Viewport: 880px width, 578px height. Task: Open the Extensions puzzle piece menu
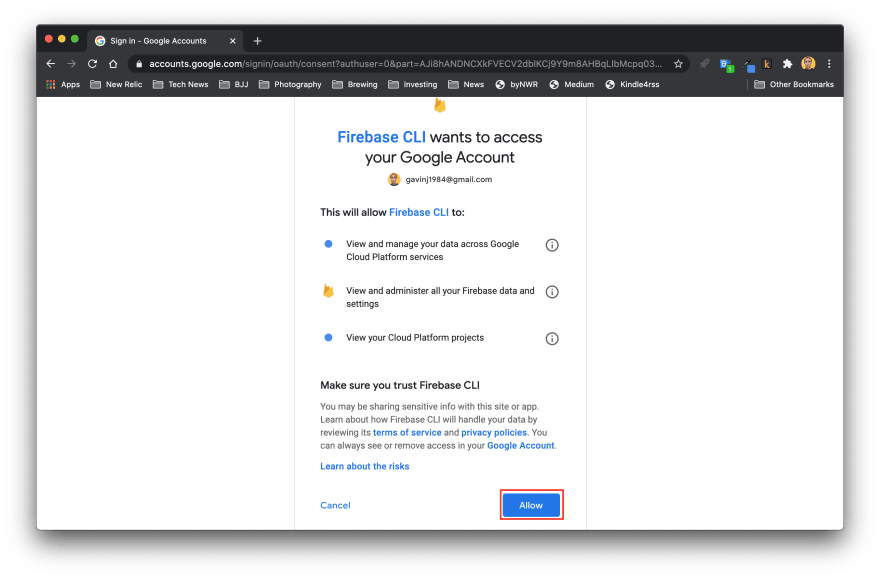(787, 63)
